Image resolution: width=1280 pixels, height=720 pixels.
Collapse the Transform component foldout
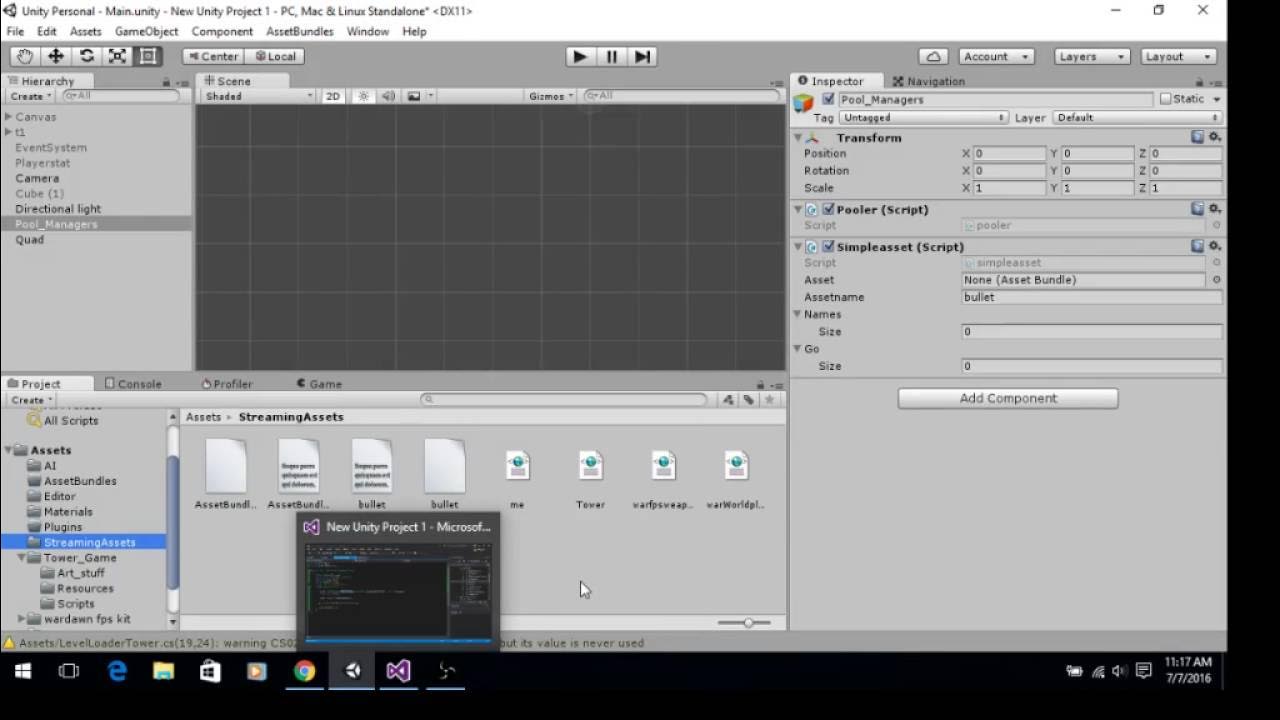[x=798, y=138]
